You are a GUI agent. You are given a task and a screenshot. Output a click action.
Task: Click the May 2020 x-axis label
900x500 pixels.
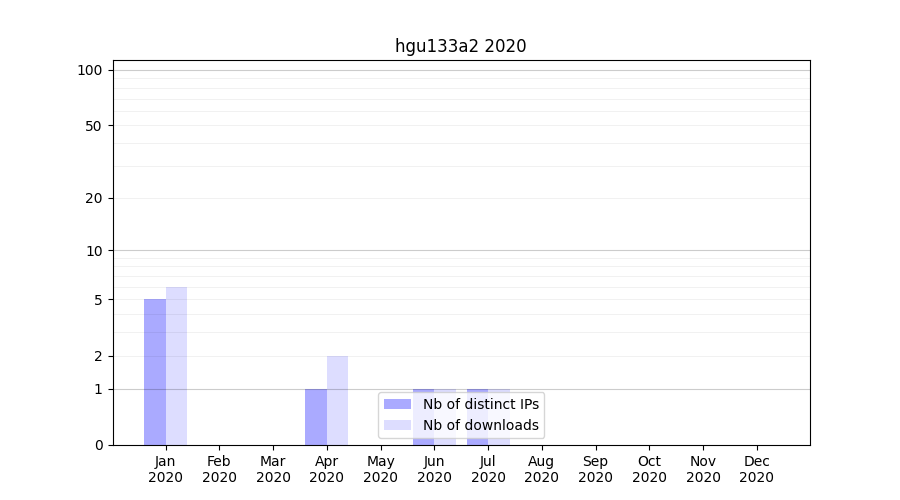pyautogui.click(x=380, y=469)
